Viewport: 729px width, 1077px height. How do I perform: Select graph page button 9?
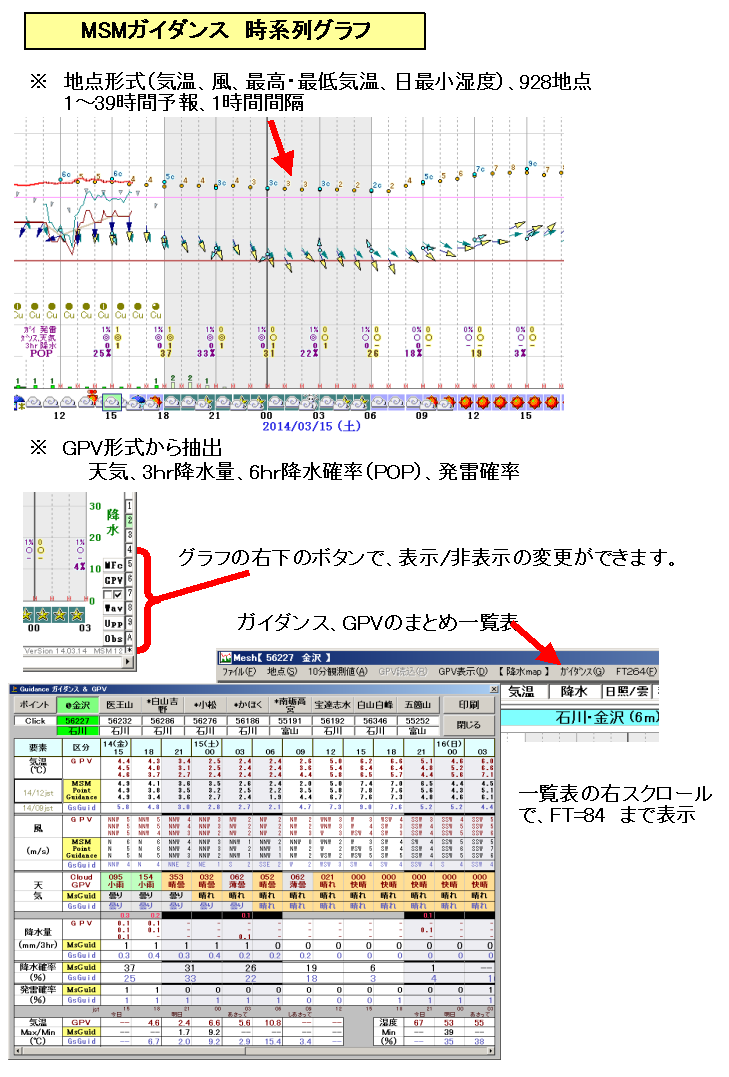(129, 623)
